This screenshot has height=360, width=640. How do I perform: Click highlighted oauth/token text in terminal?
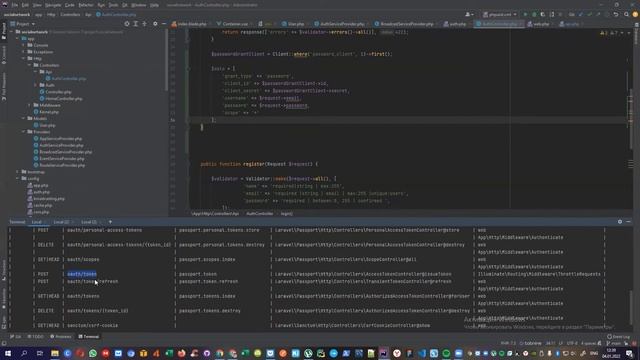click(x=82, y=274)
